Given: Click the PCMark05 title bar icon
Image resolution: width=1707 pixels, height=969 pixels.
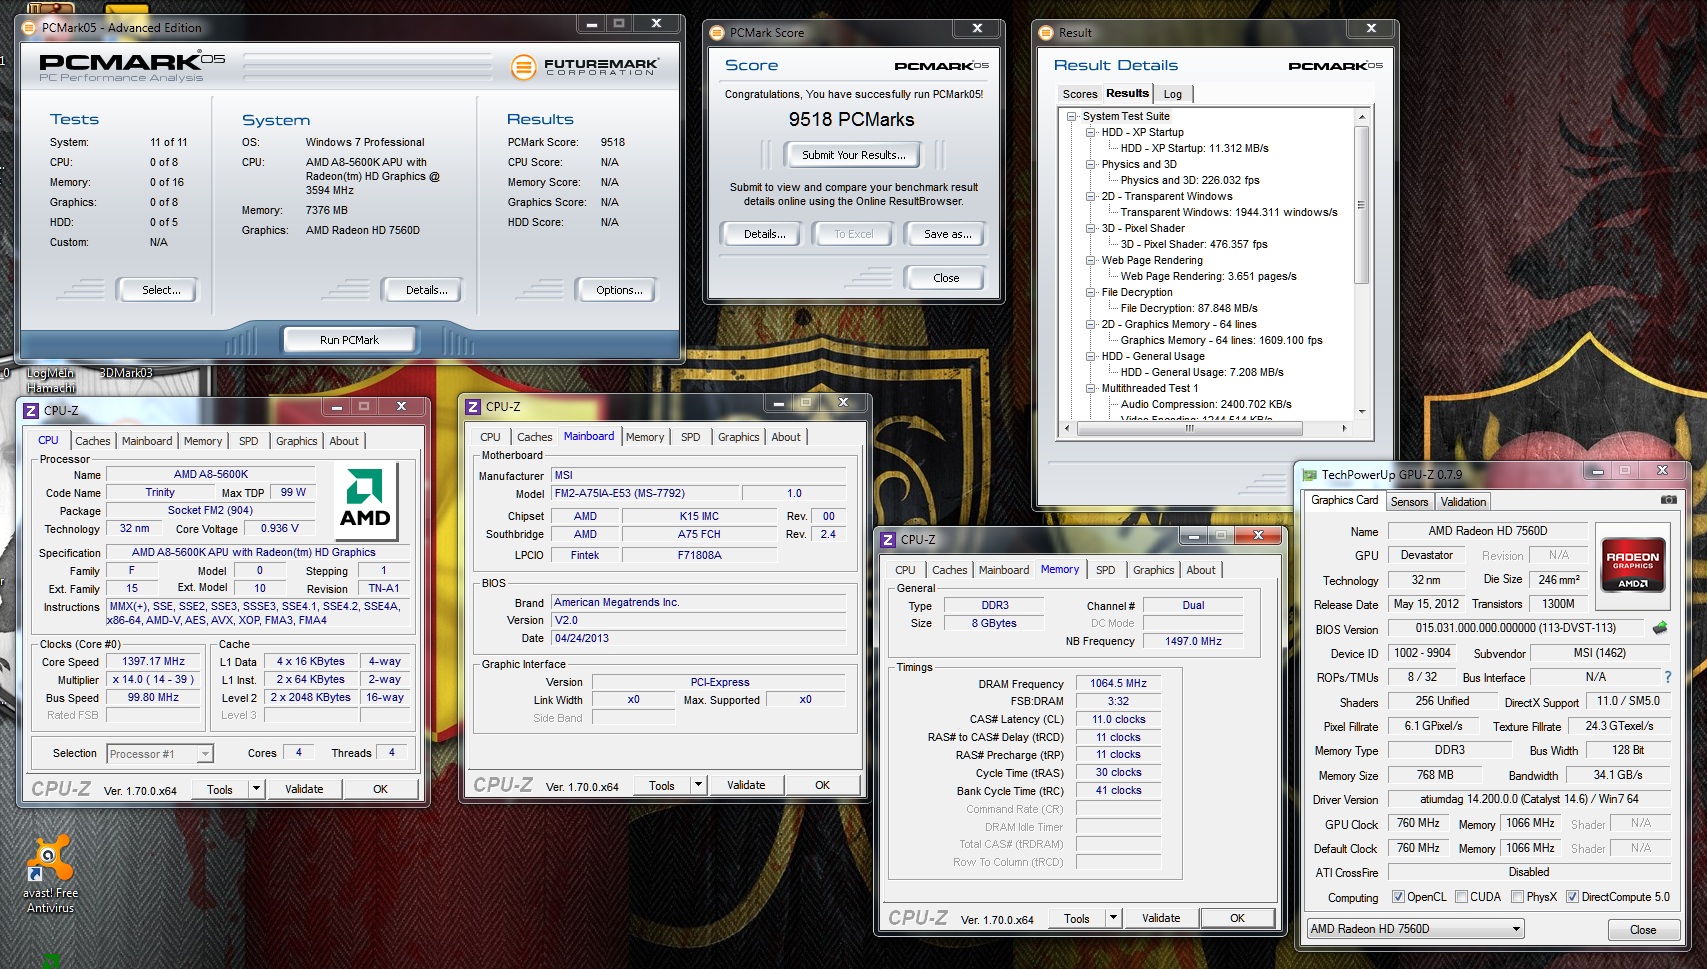Looking at the screenshot, I should click(29, 27).
